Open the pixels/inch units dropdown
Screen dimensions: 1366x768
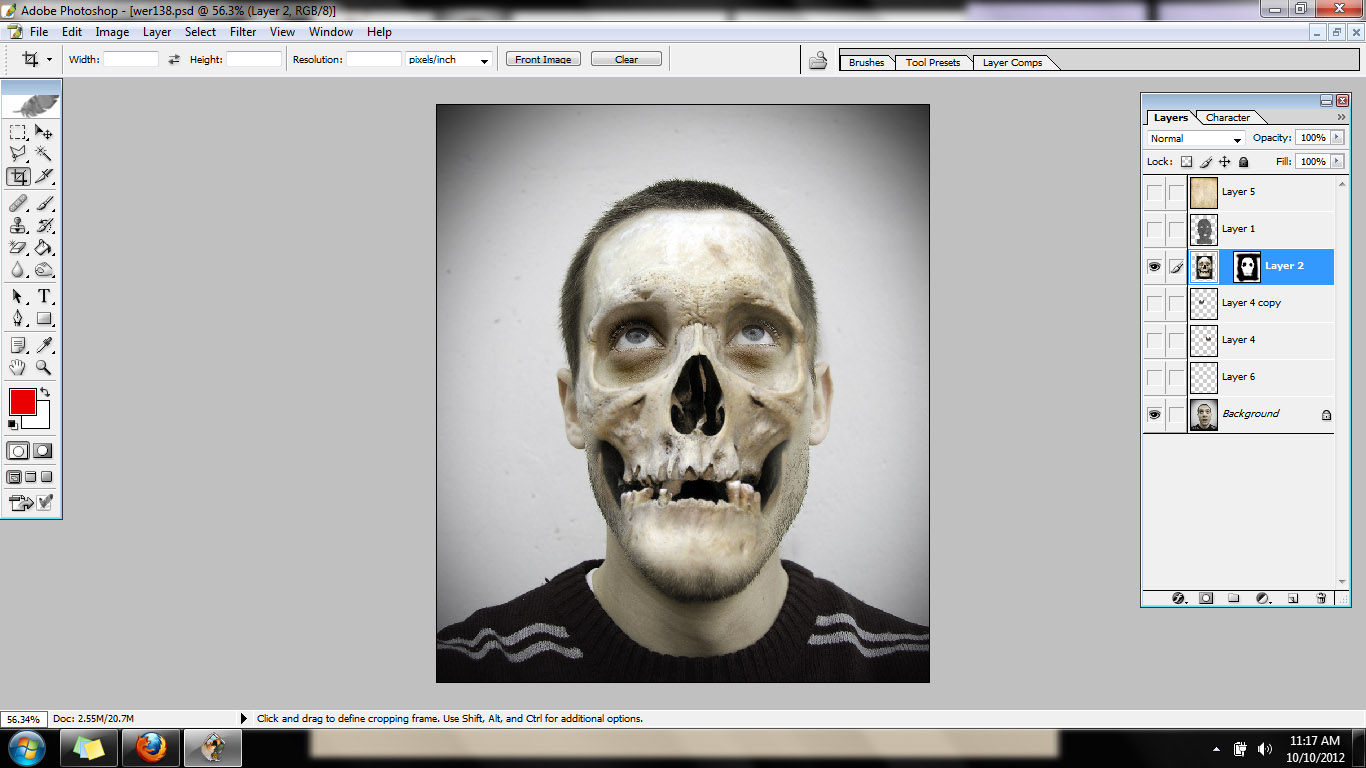coord(449,60)
